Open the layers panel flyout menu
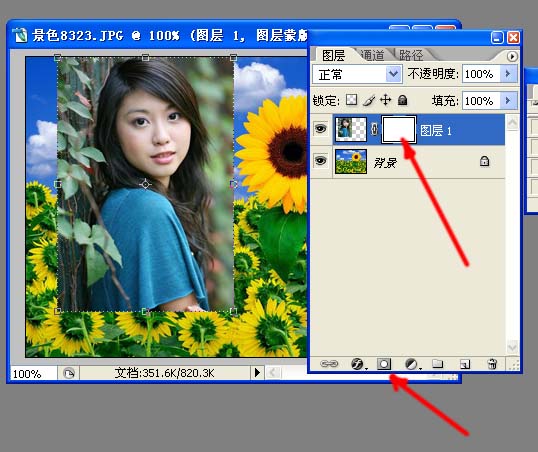Viewport: 538px width, 452px height. pos(512,56)
